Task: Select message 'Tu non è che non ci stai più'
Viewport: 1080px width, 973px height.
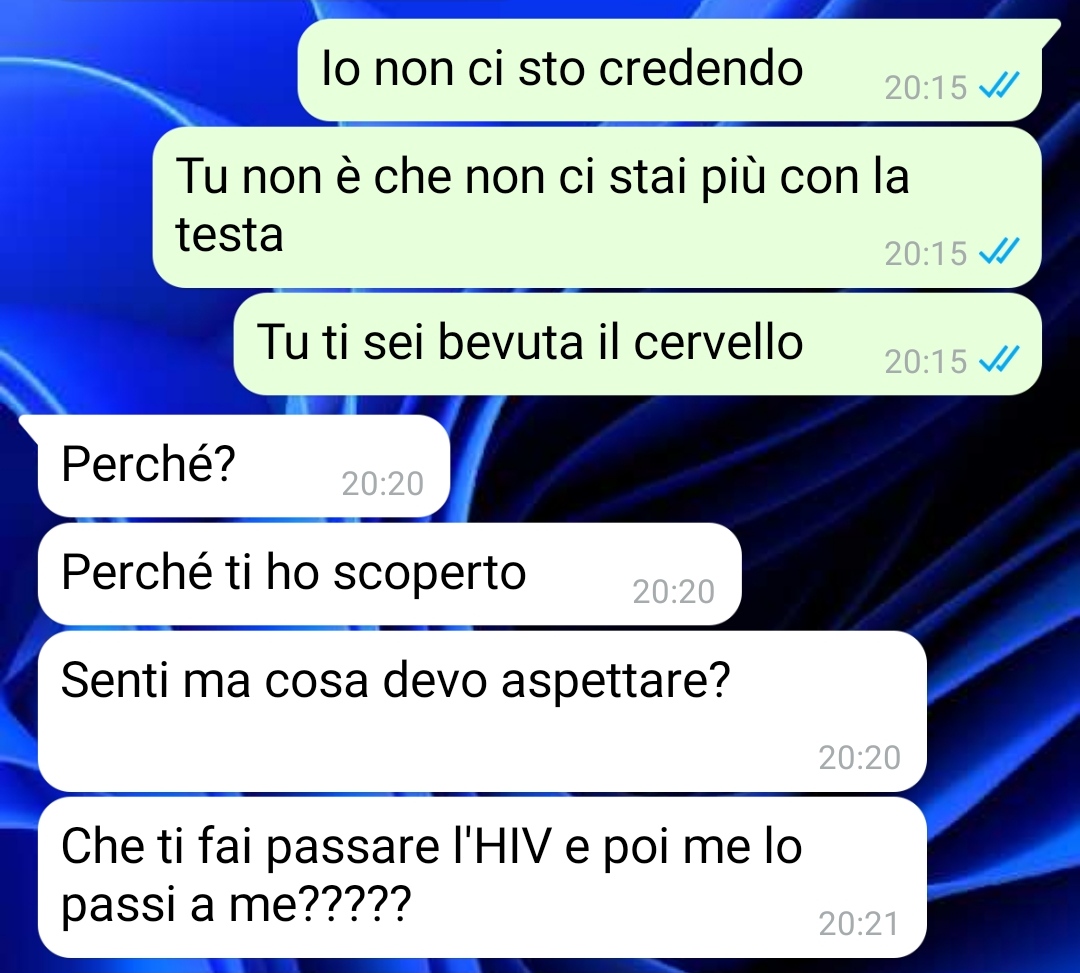Action: (x=596, y=207)
